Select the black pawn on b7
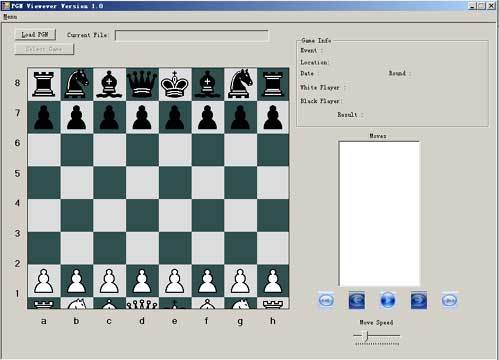The image size is (499, 360). 77,117
